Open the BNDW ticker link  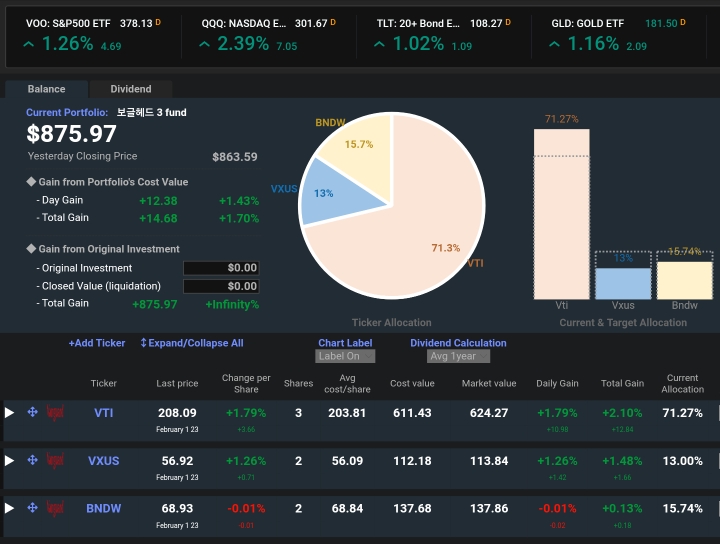click(x=104, y=508)
